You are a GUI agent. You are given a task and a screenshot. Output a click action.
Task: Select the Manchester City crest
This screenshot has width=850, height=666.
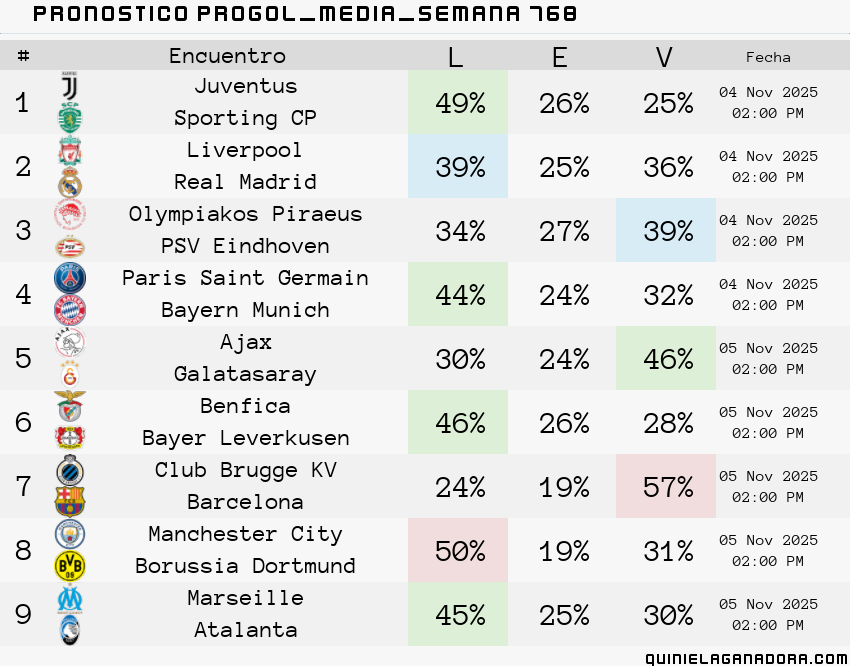coord(70,534)
